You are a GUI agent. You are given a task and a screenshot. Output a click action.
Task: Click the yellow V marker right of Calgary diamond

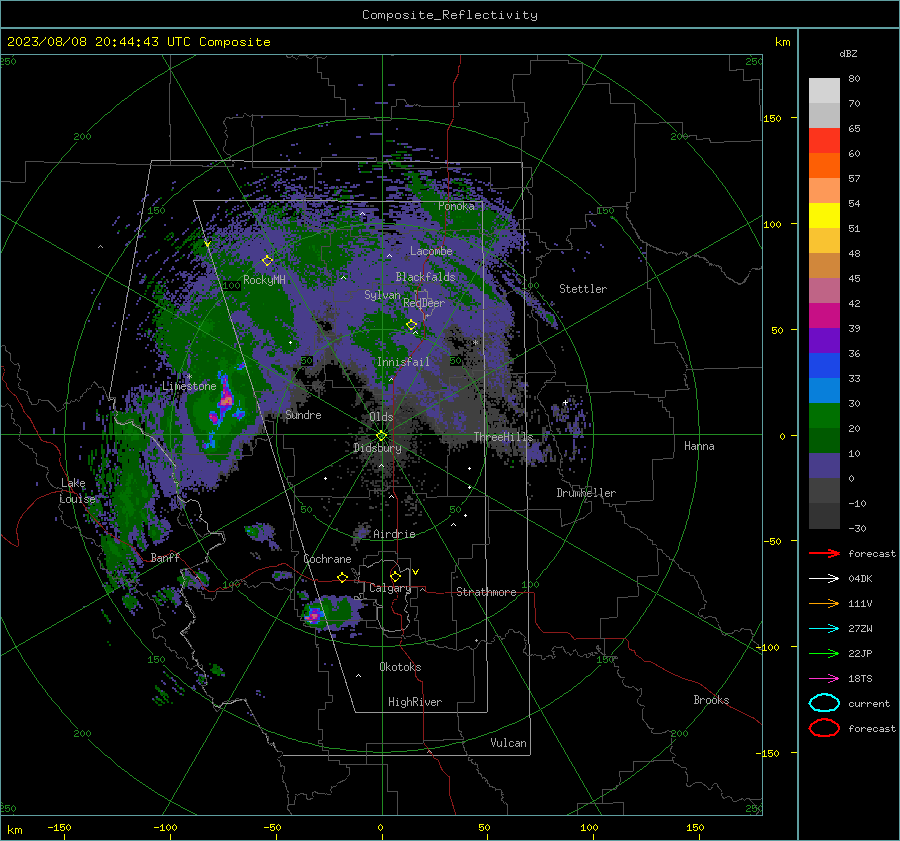coord(415,572)
